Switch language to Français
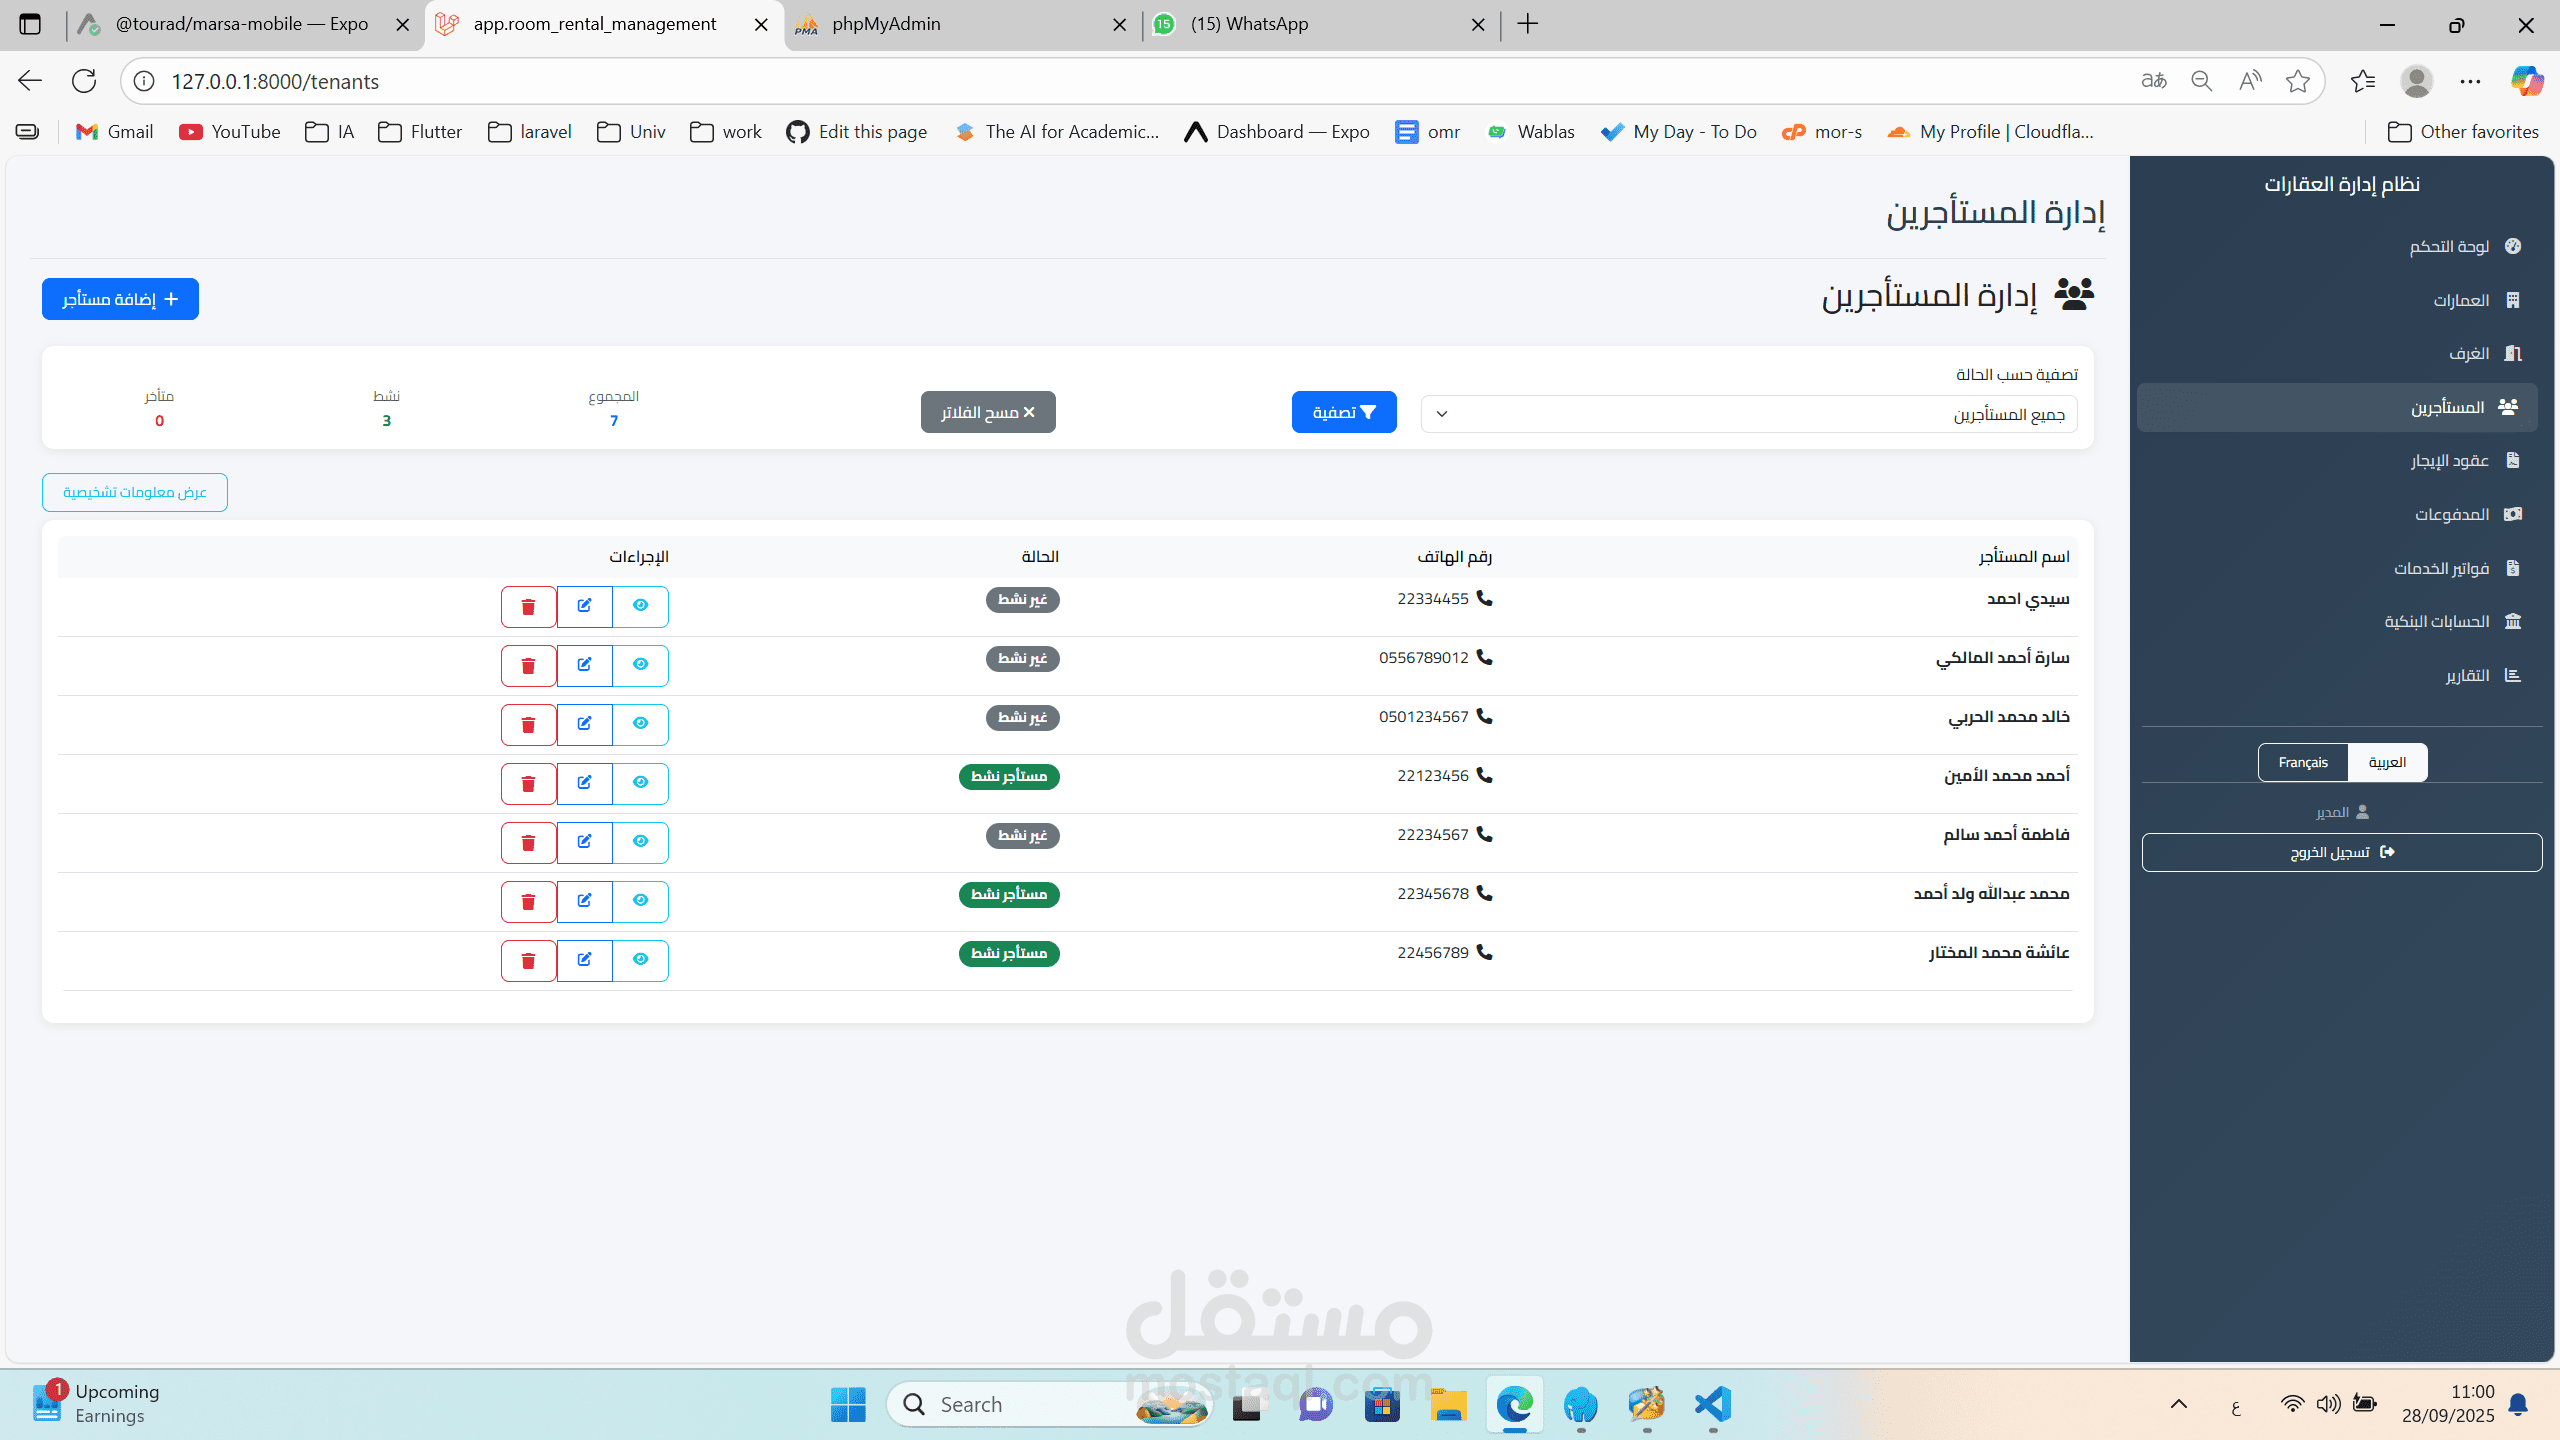This screenshot has width=2560, height=1440. point(2302,762)
